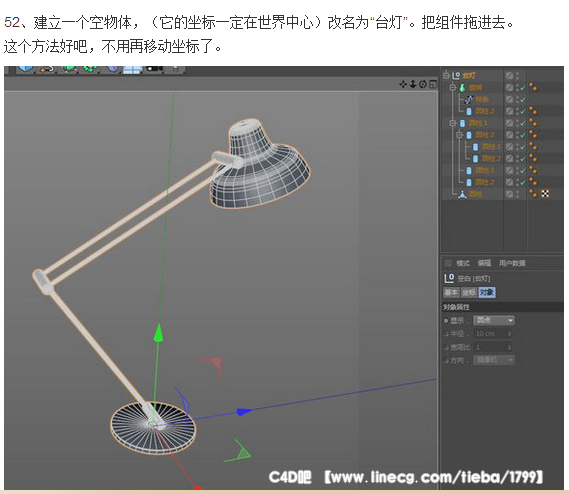The image size is (569, 494).
Task: Select the last 圆柱 polygon row
Action: click(x=475, y=194)
